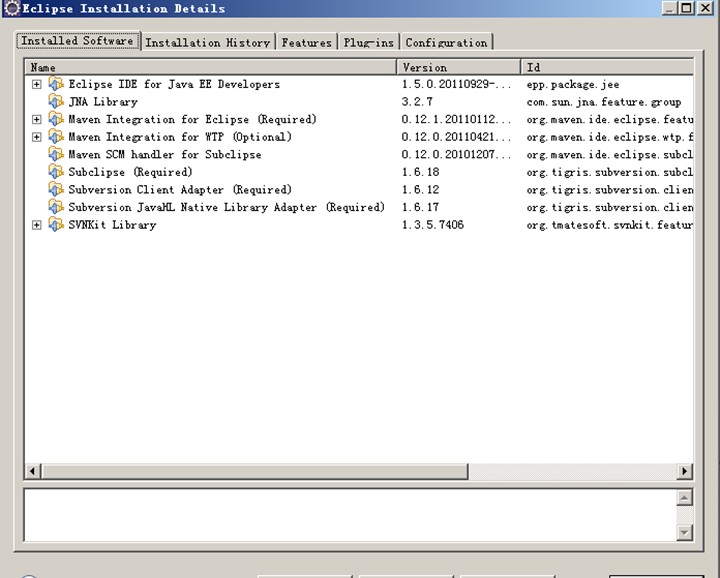Expand Maven Integration for WTP (Optional) node
This screenshot has width=720, height=578.
click(x=37, y=137)
